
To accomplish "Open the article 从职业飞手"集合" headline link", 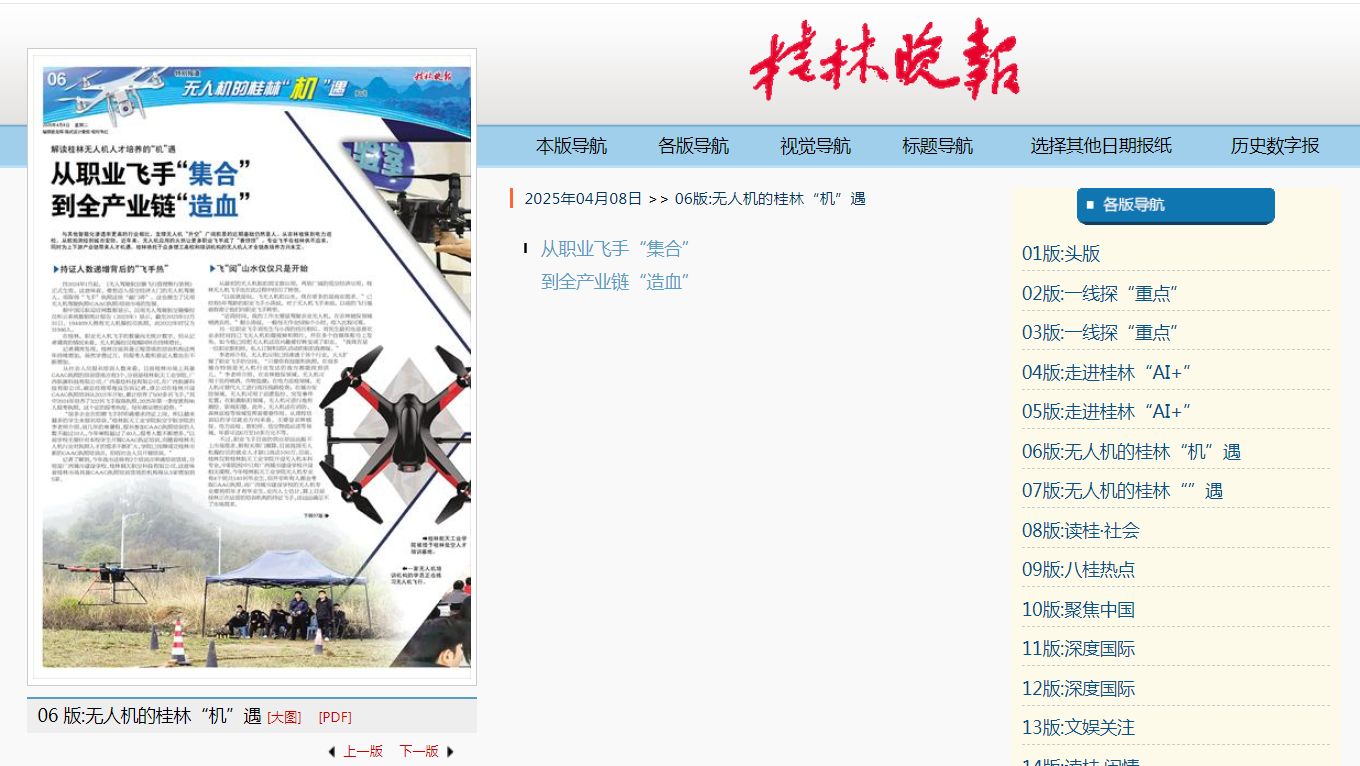I will pos(615,249).
